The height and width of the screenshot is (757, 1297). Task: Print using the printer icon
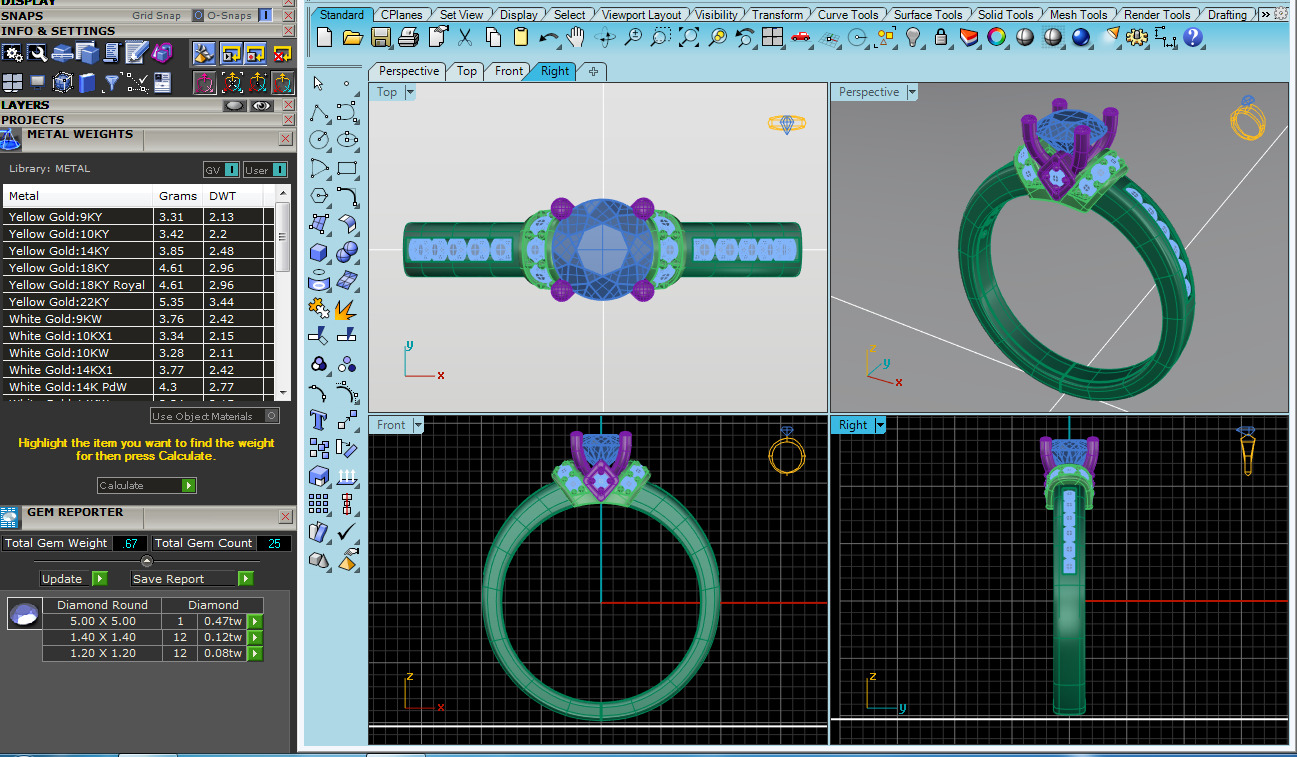coord(409,38)
